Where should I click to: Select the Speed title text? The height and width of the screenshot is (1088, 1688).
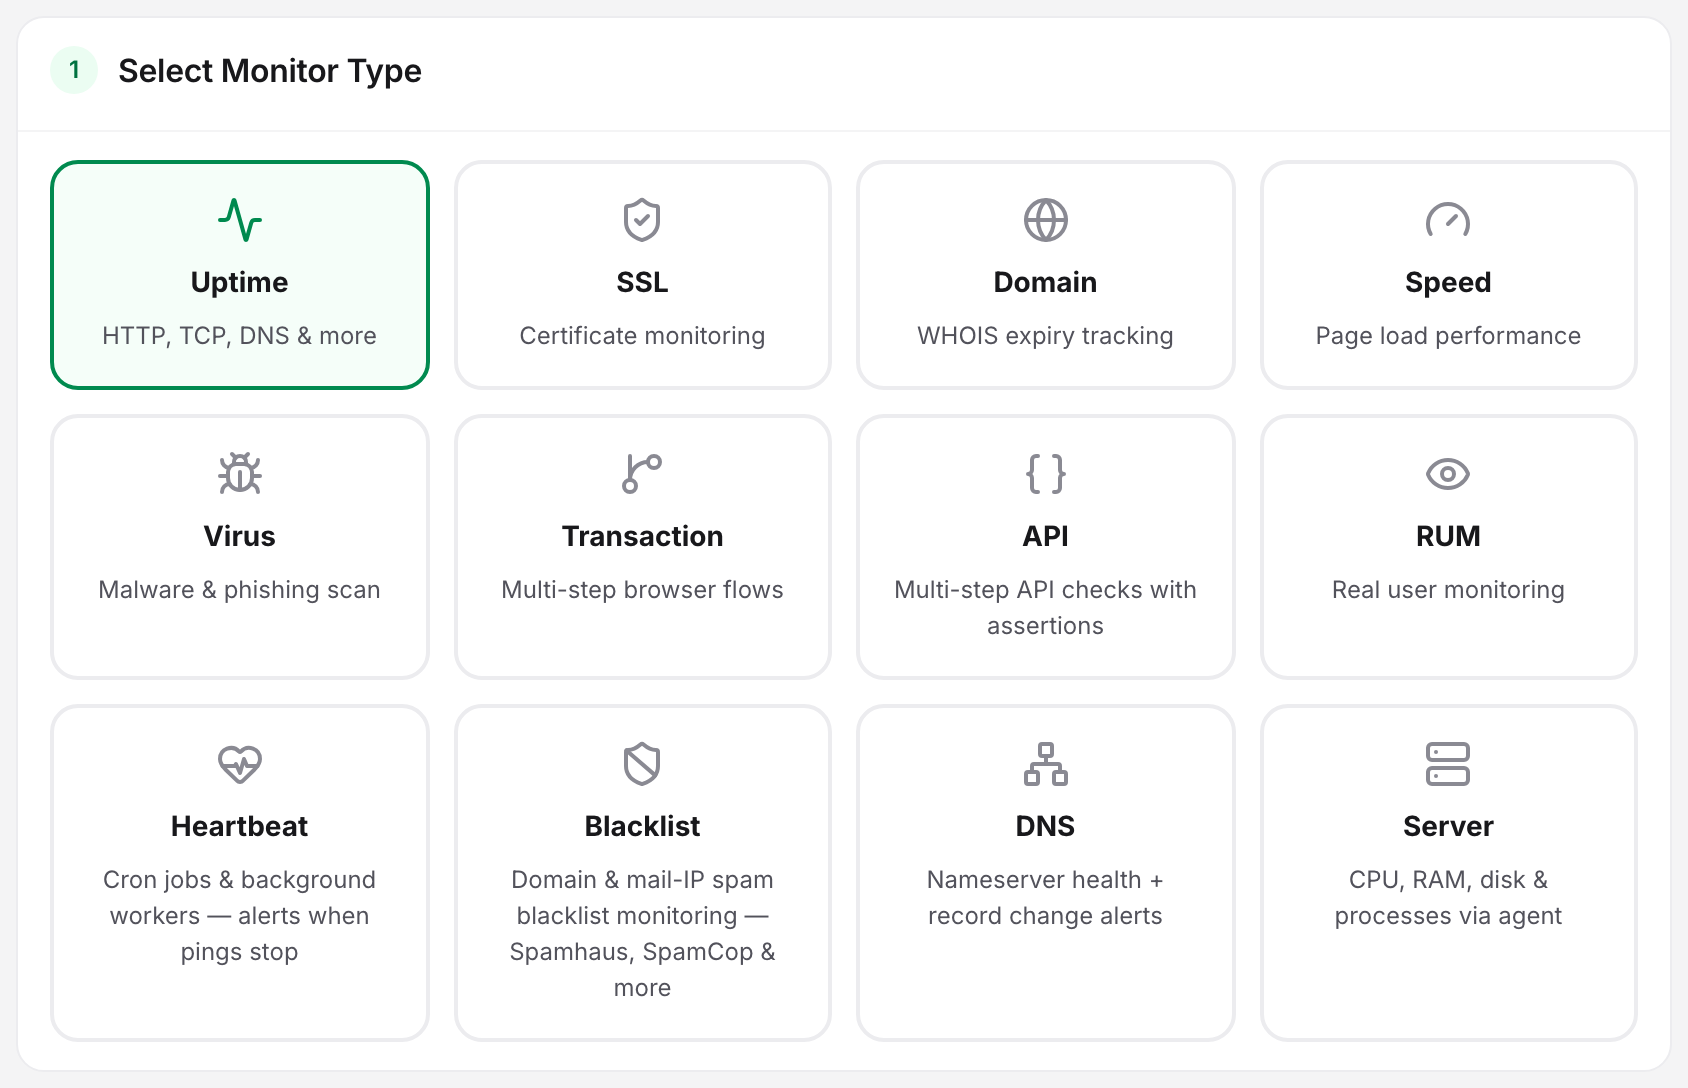click(1448, 283)
